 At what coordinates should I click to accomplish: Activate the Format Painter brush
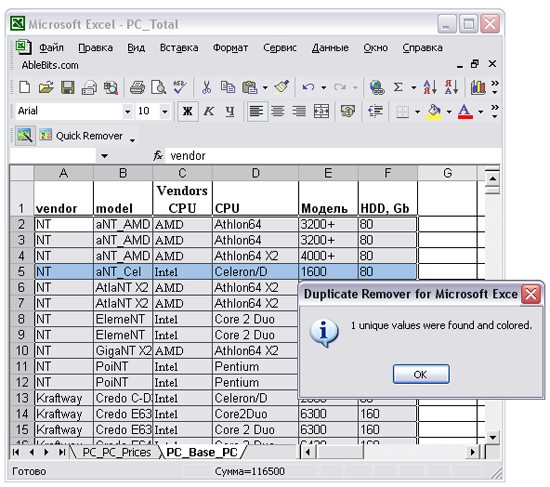[x=281, y=87]
